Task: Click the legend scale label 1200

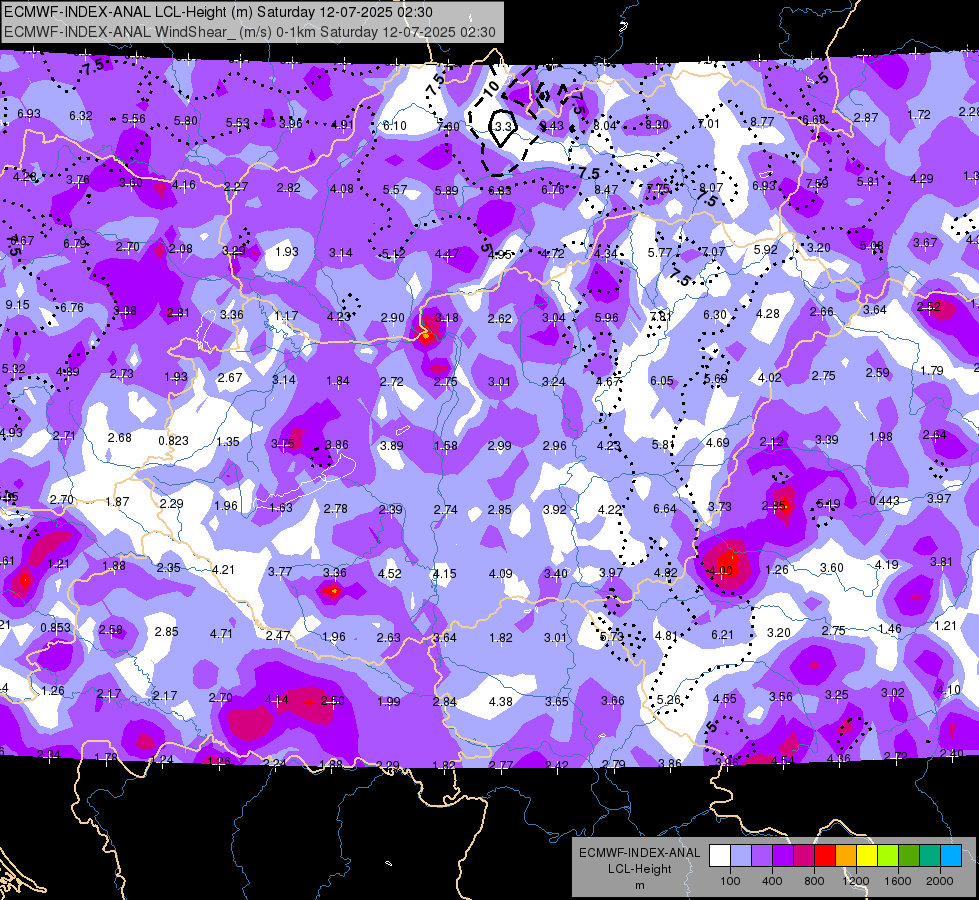Action: (855, 881)
